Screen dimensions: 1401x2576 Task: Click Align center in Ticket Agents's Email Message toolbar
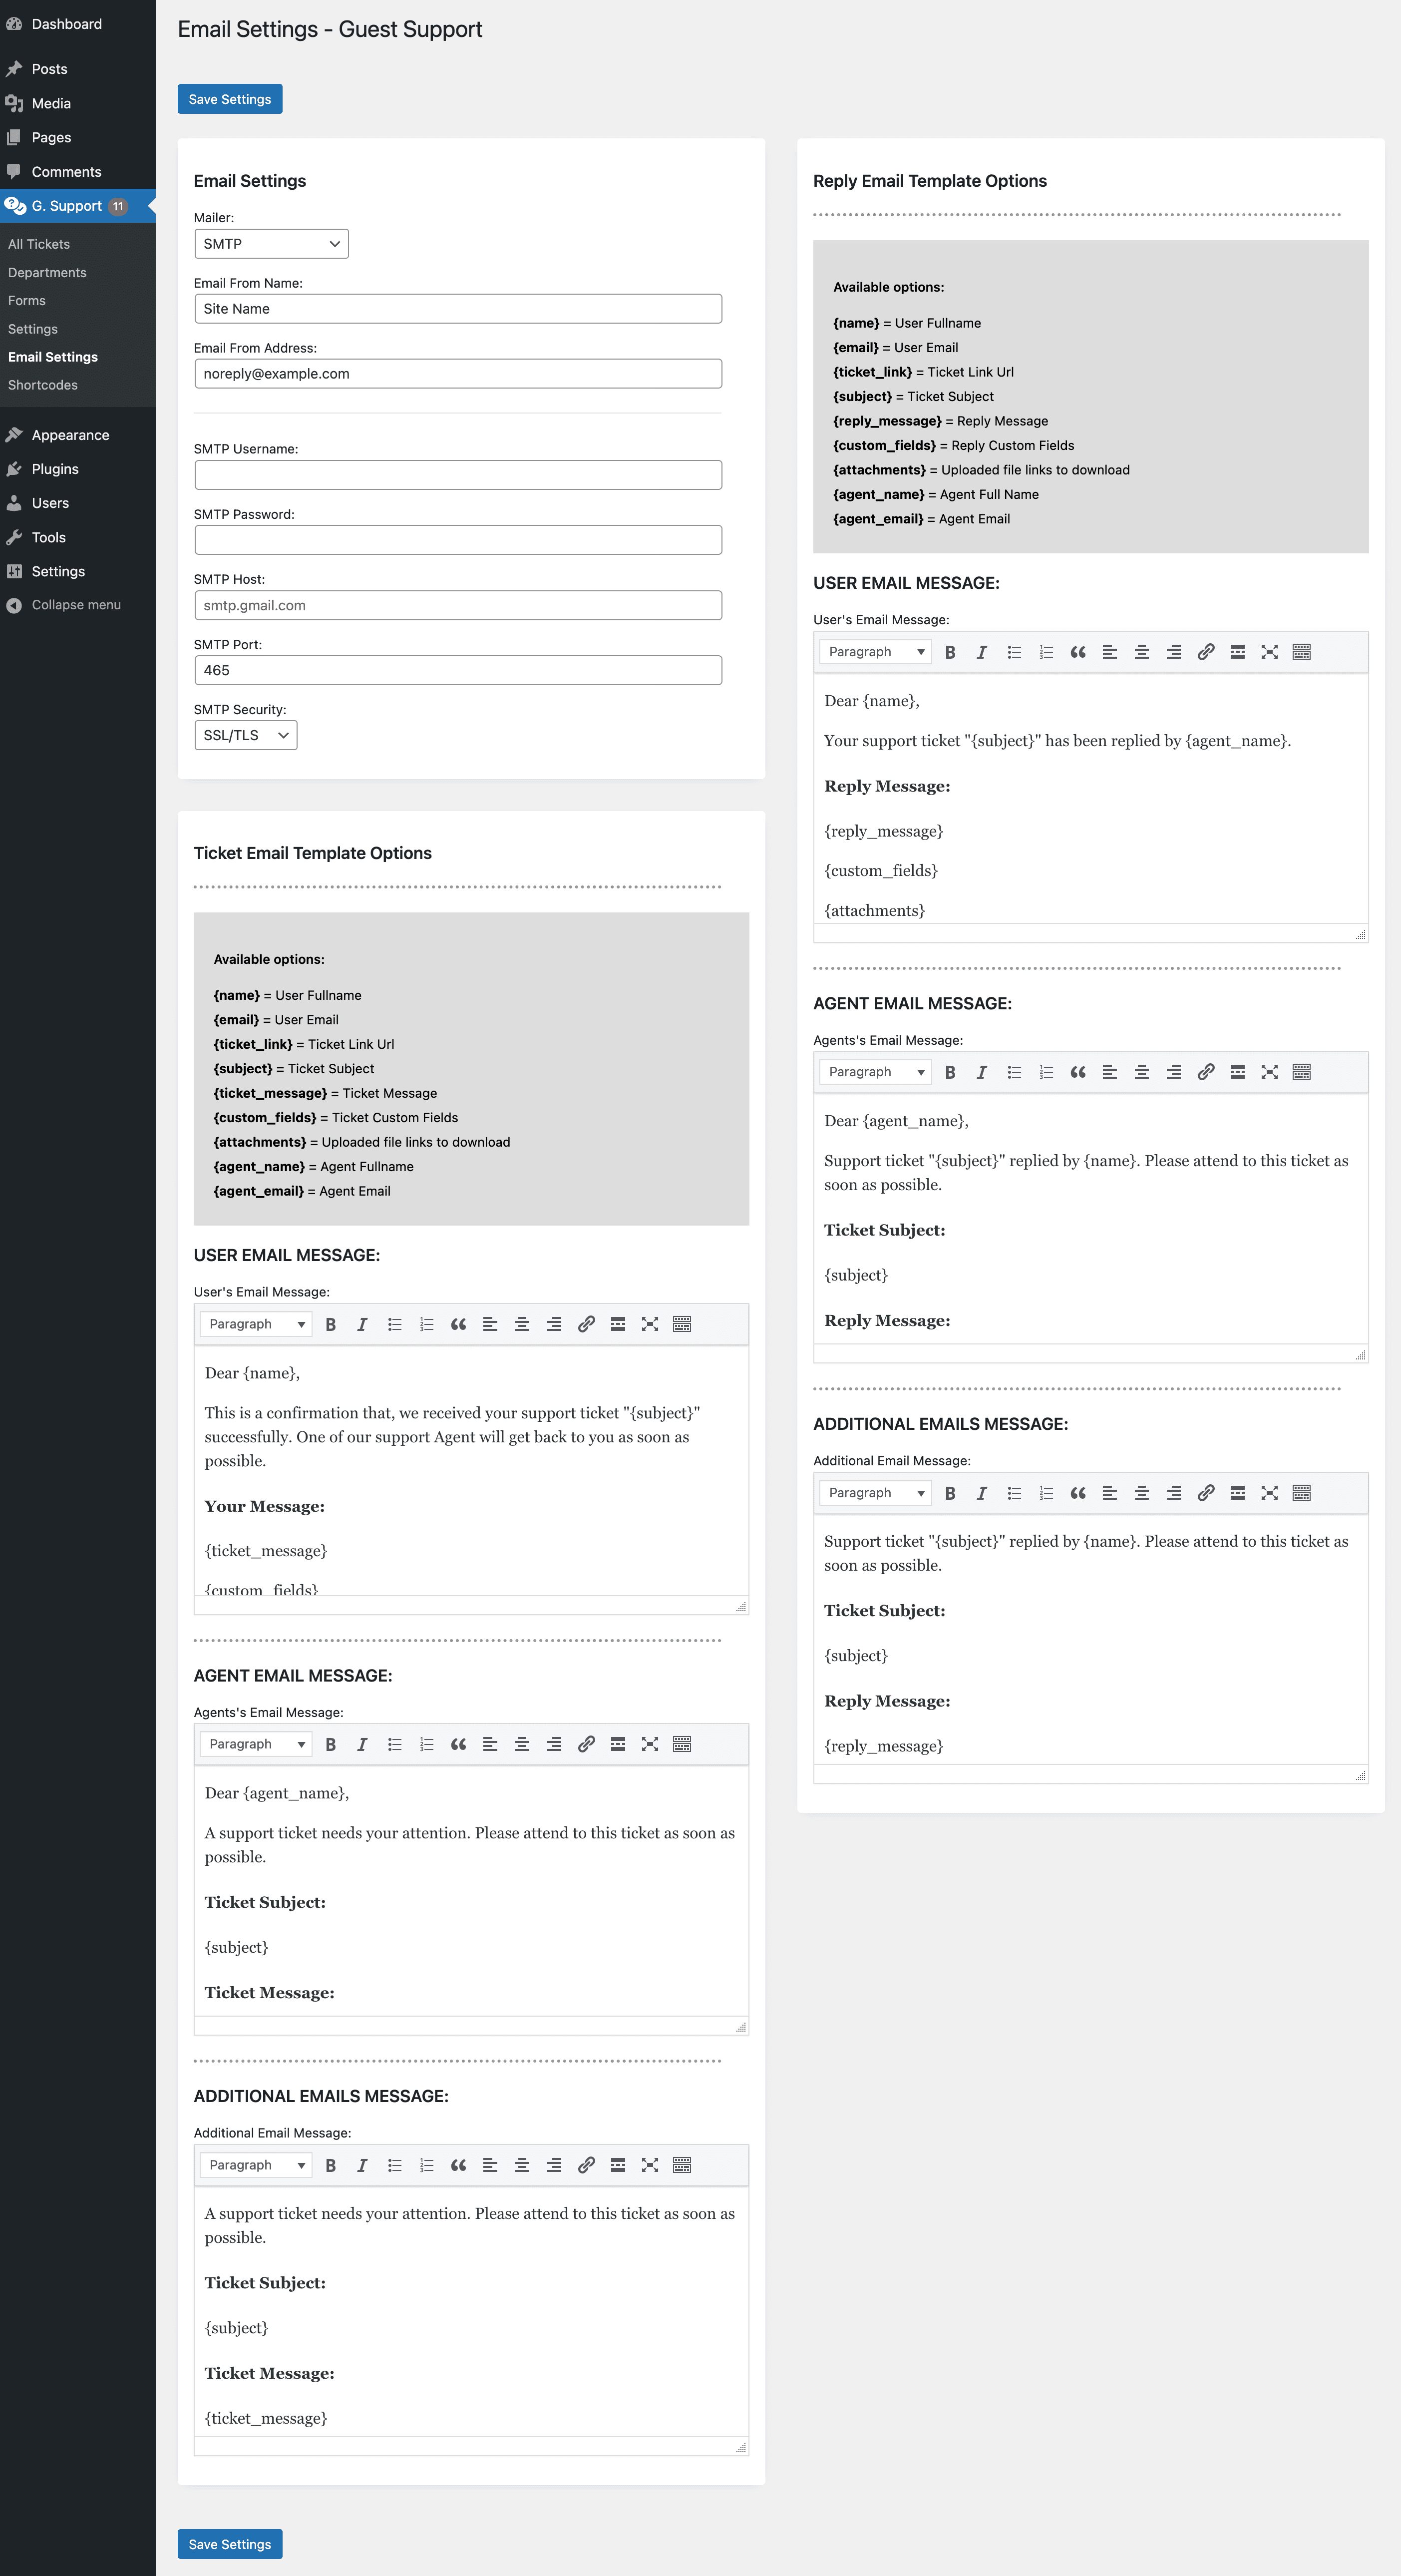[522, 1744]
